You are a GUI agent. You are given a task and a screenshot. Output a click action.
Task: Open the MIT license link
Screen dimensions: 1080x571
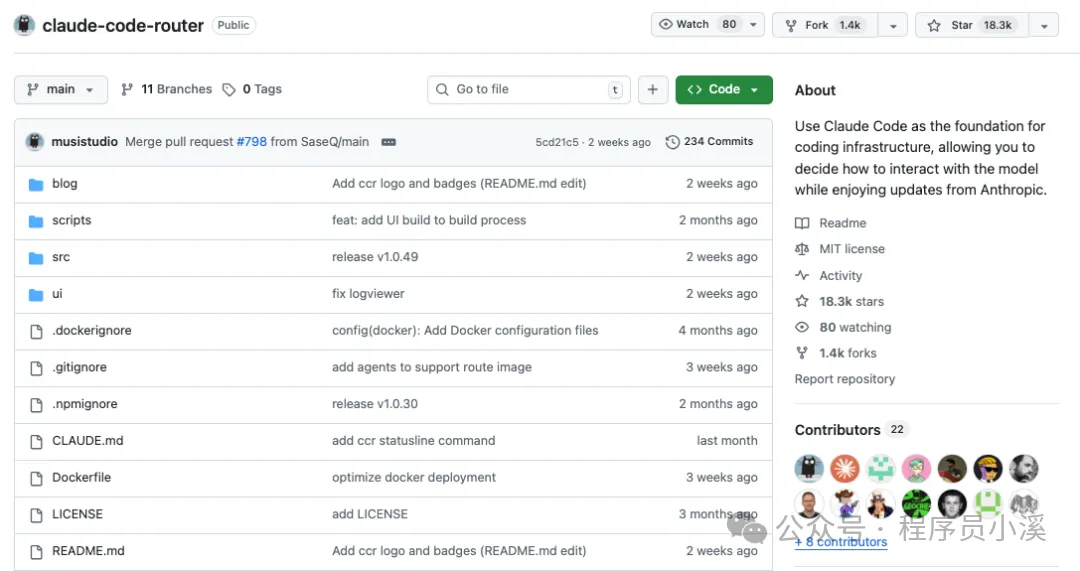tap(840, 249)
